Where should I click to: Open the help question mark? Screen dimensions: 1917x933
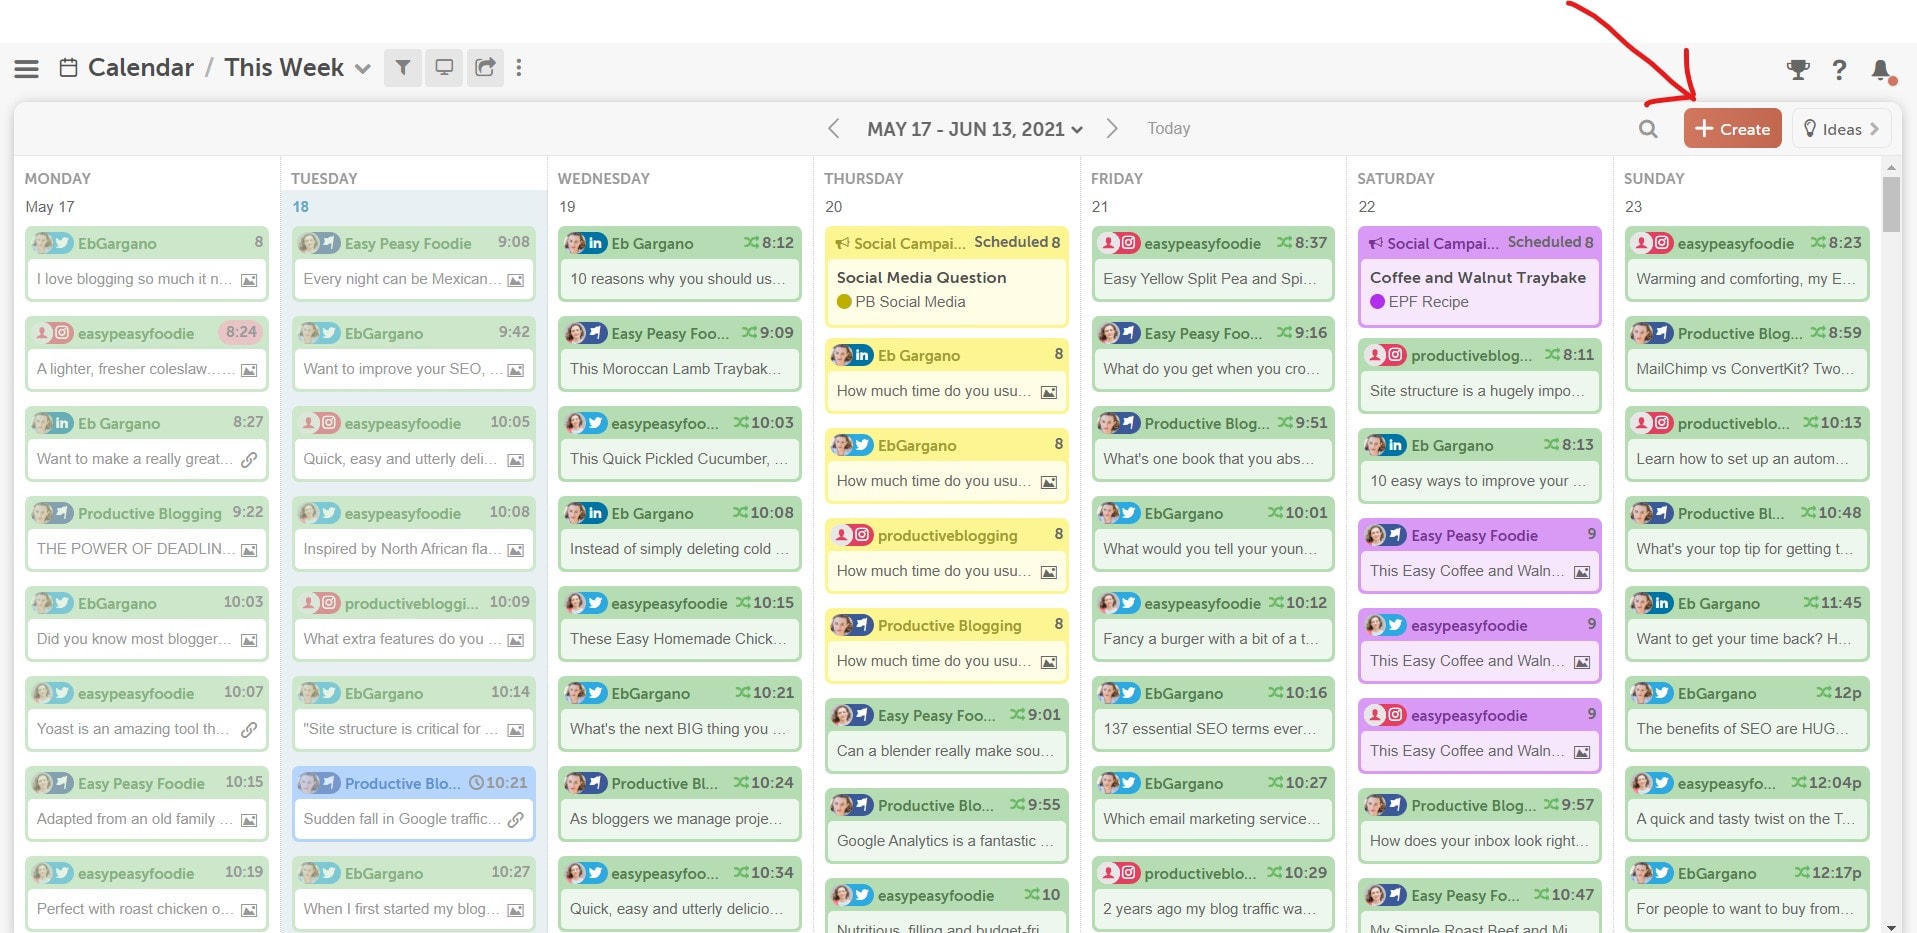coord(1839,69)
